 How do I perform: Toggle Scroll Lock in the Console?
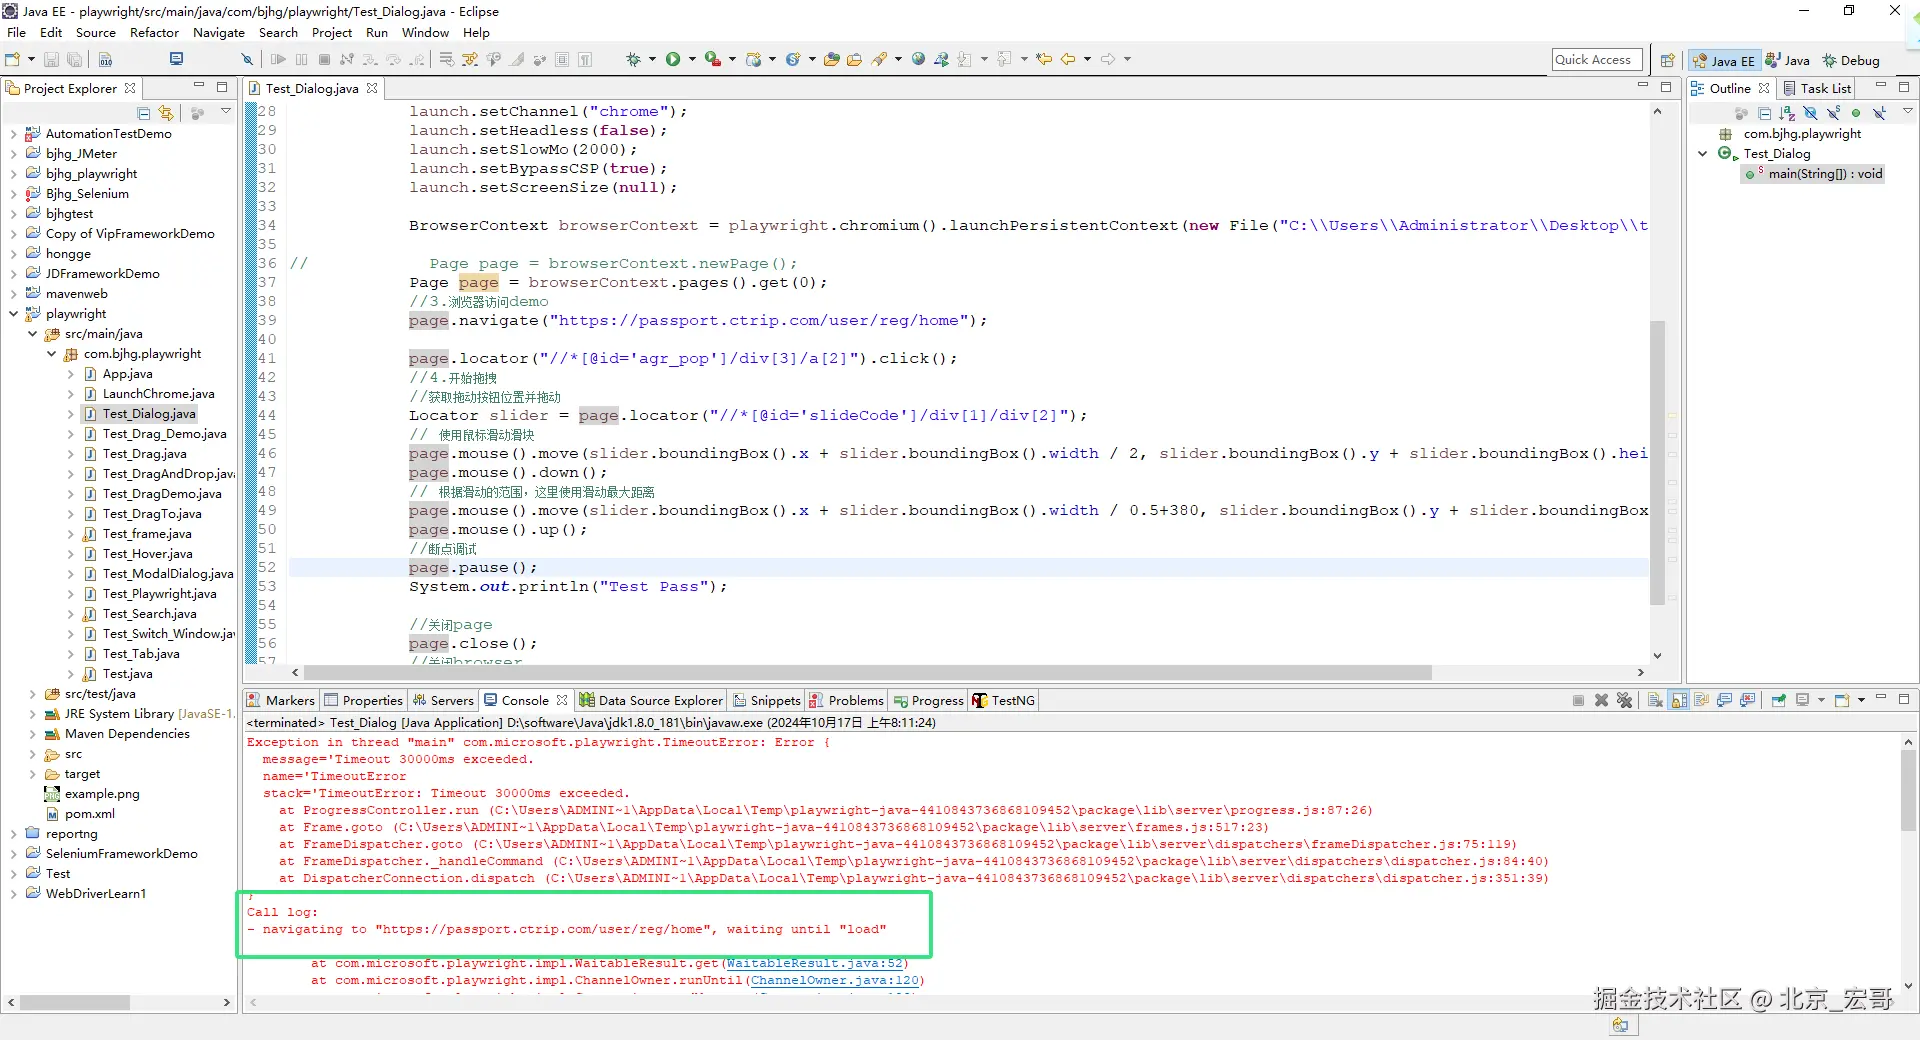(1678, 701)
